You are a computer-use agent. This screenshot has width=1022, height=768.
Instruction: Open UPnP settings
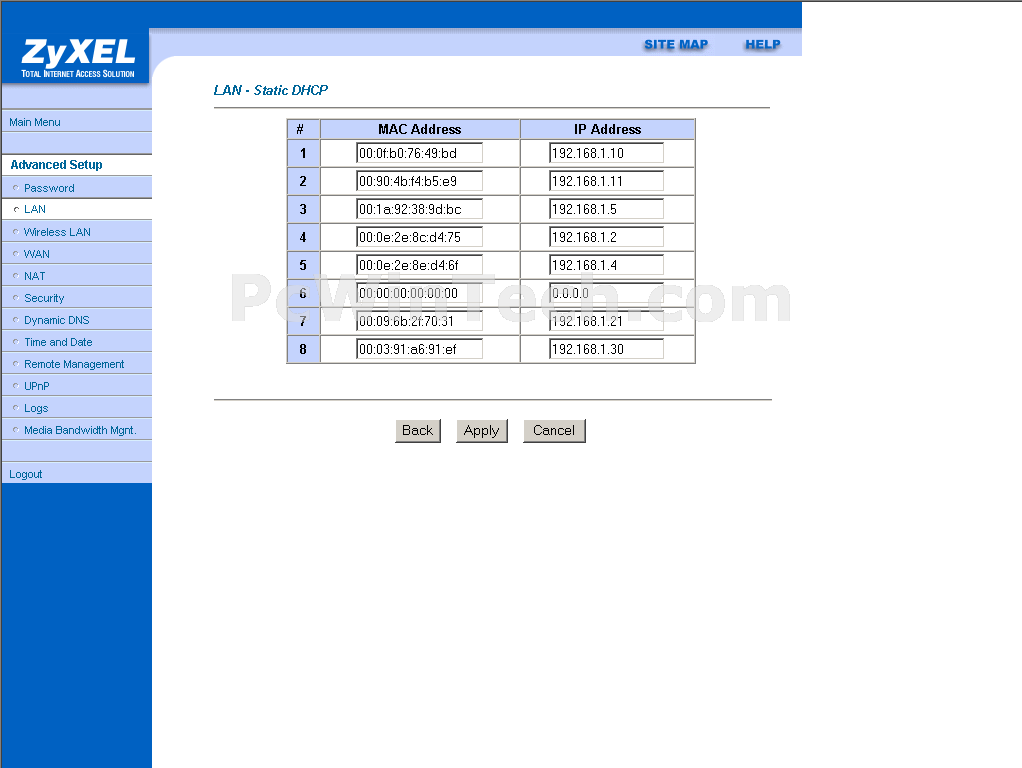[x=36, y=386]
